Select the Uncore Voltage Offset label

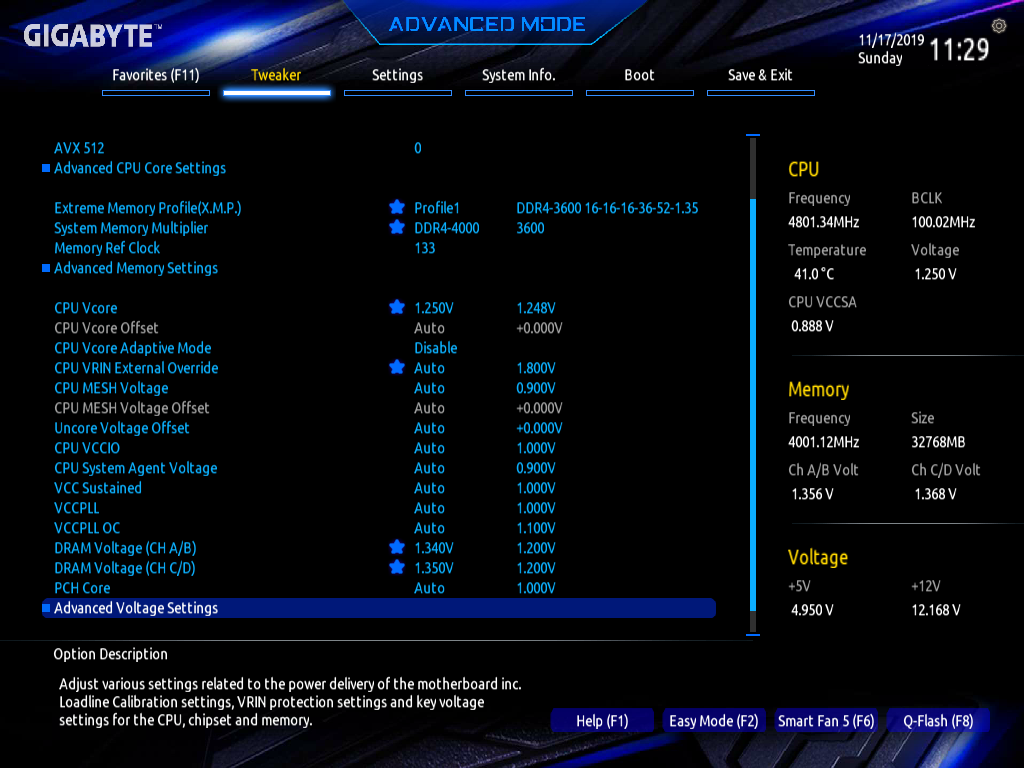pos(121,428)
